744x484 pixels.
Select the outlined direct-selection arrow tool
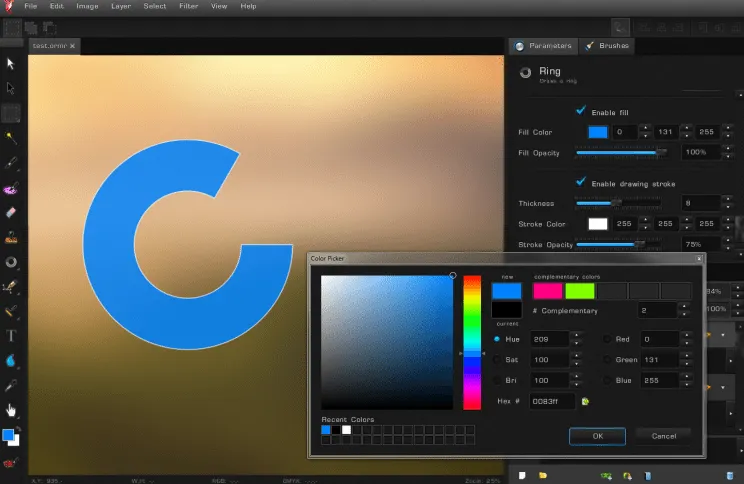coord(10,88)
